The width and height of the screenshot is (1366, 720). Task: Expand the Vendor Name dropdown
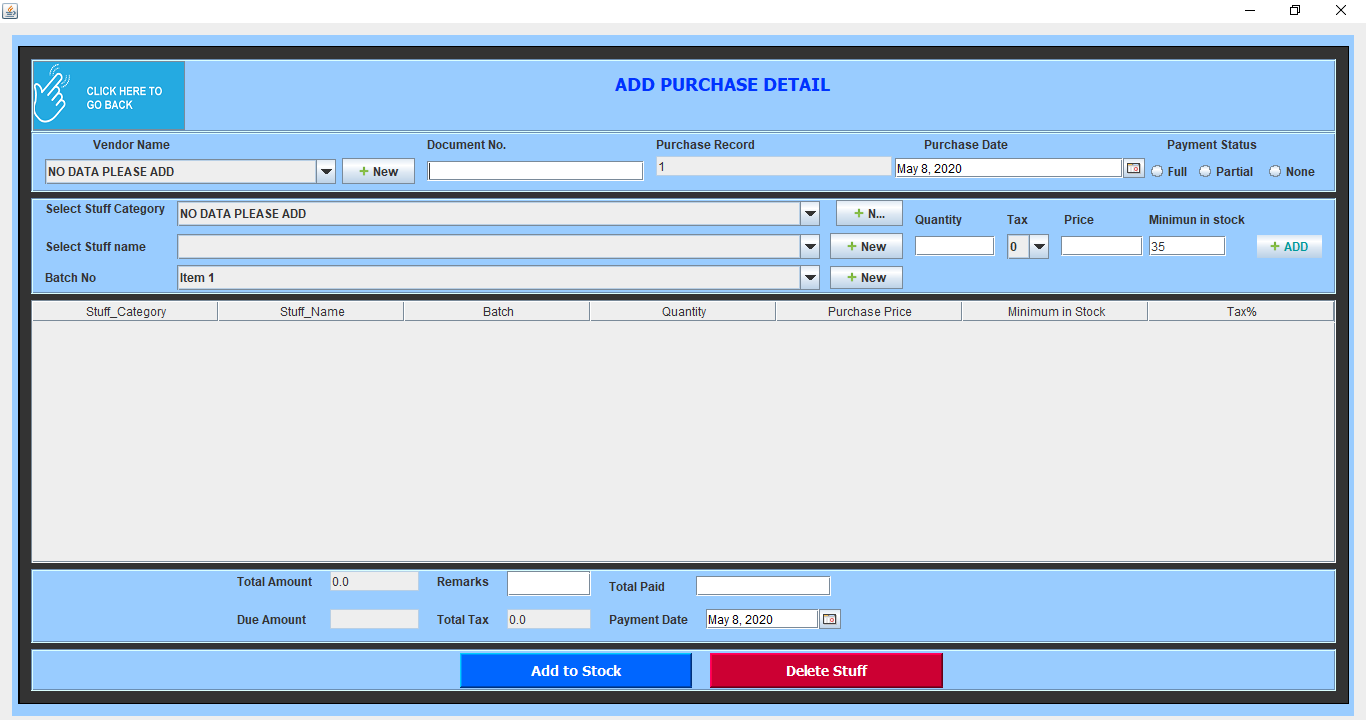[x=326, y=172]
